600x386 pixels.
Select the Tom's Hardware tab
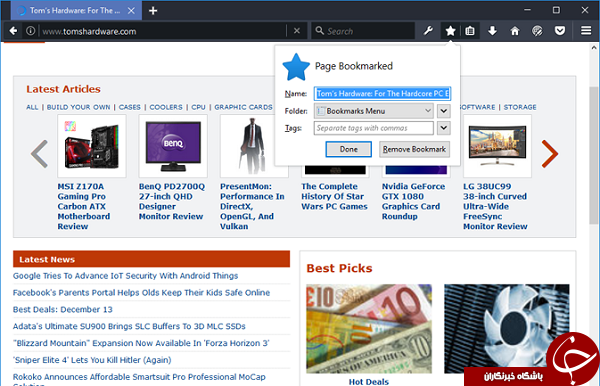point(76,11)
